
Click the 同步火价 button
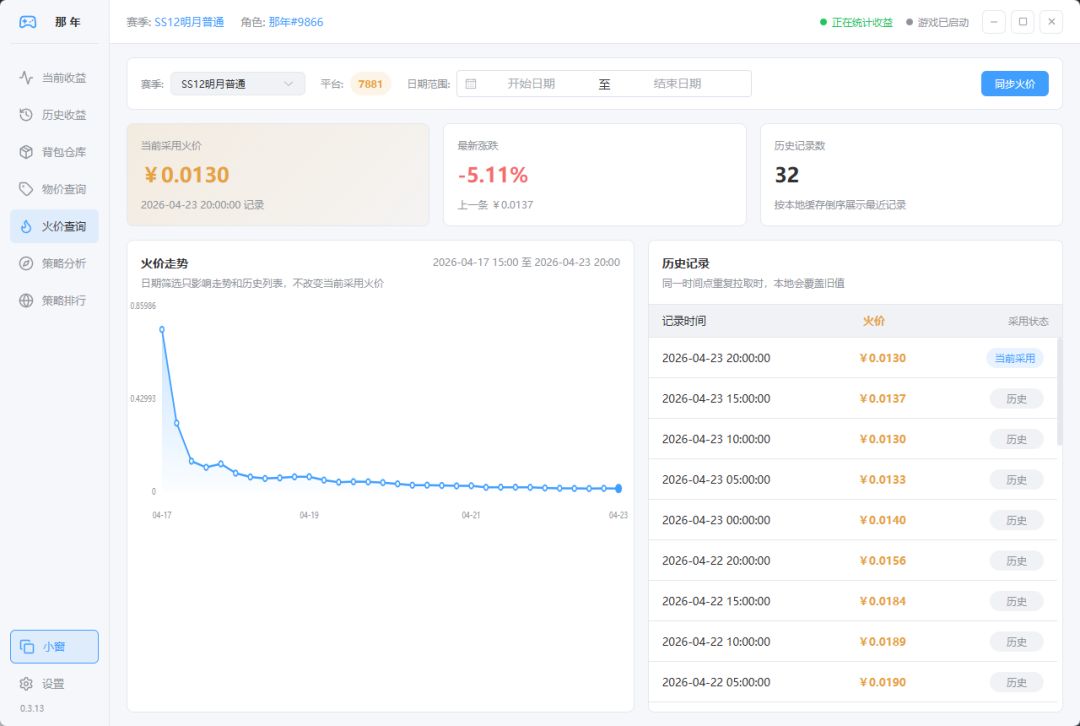click(x=1015, y=84)
